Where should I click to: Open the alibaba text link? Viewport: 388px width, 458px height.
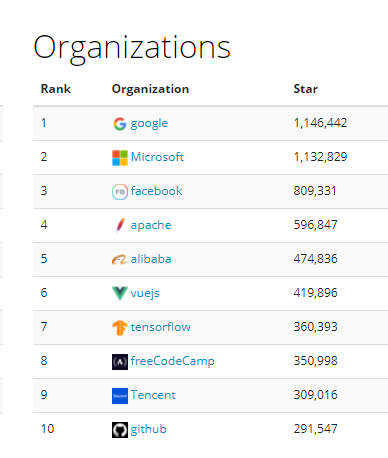point(151,259)
